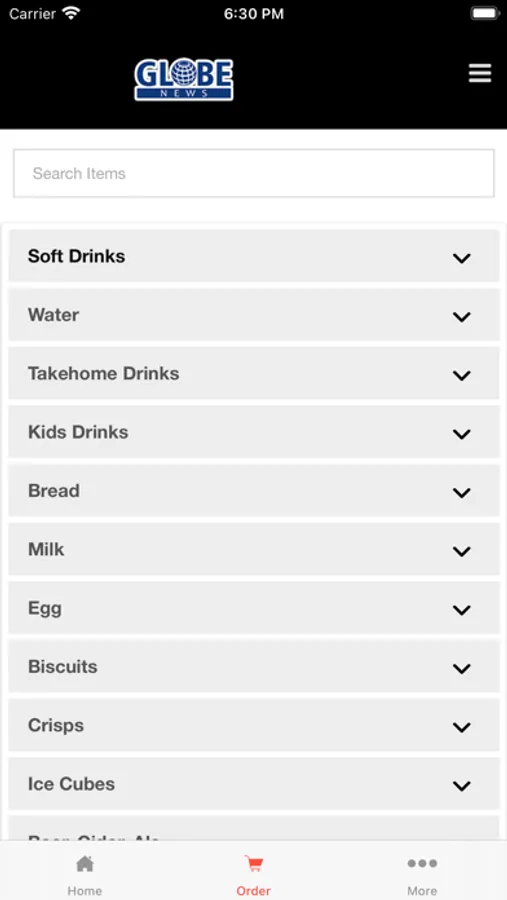
Task: Focus the Search Items field
Action: click(253, 173)
